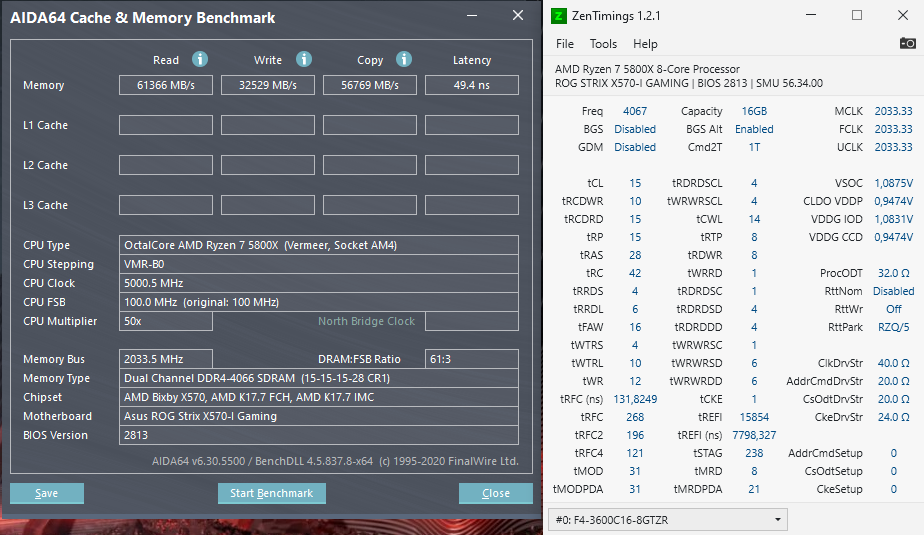The width and height of the screenshot is (924, 535).
Task: Click the empty L2 Cache Write field
Action: [x=268, y=165]
